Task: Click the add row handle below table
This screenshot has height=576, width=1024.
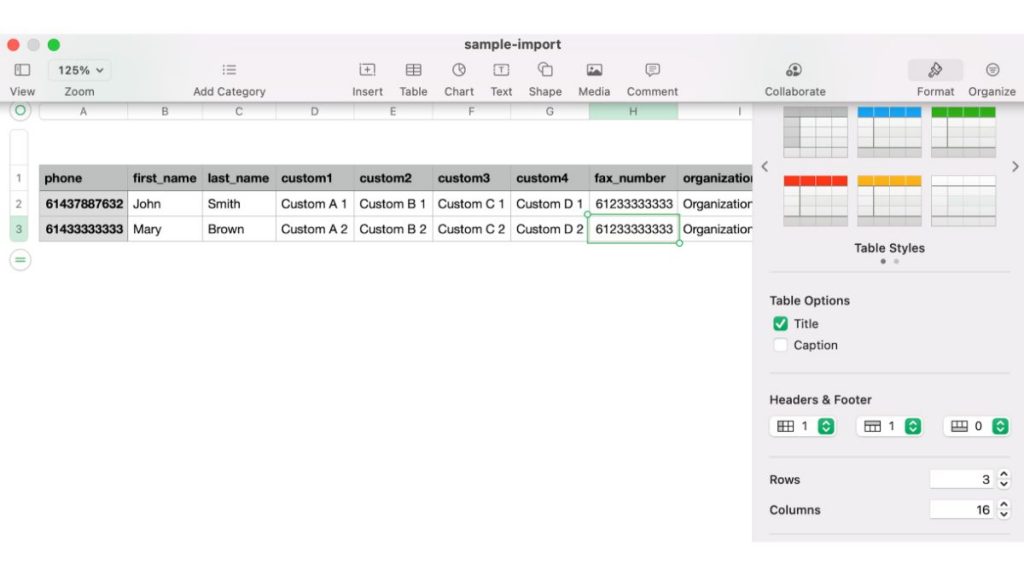Action: (20, 260)
